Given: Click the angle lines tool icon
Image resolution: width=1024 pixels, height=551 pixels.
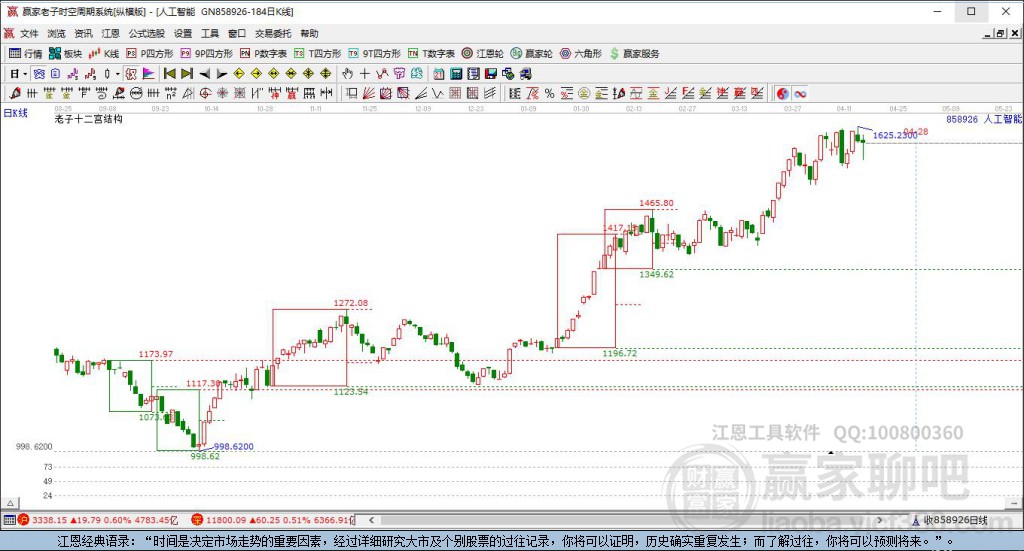Looking at the screenshot, I should 423,93.
